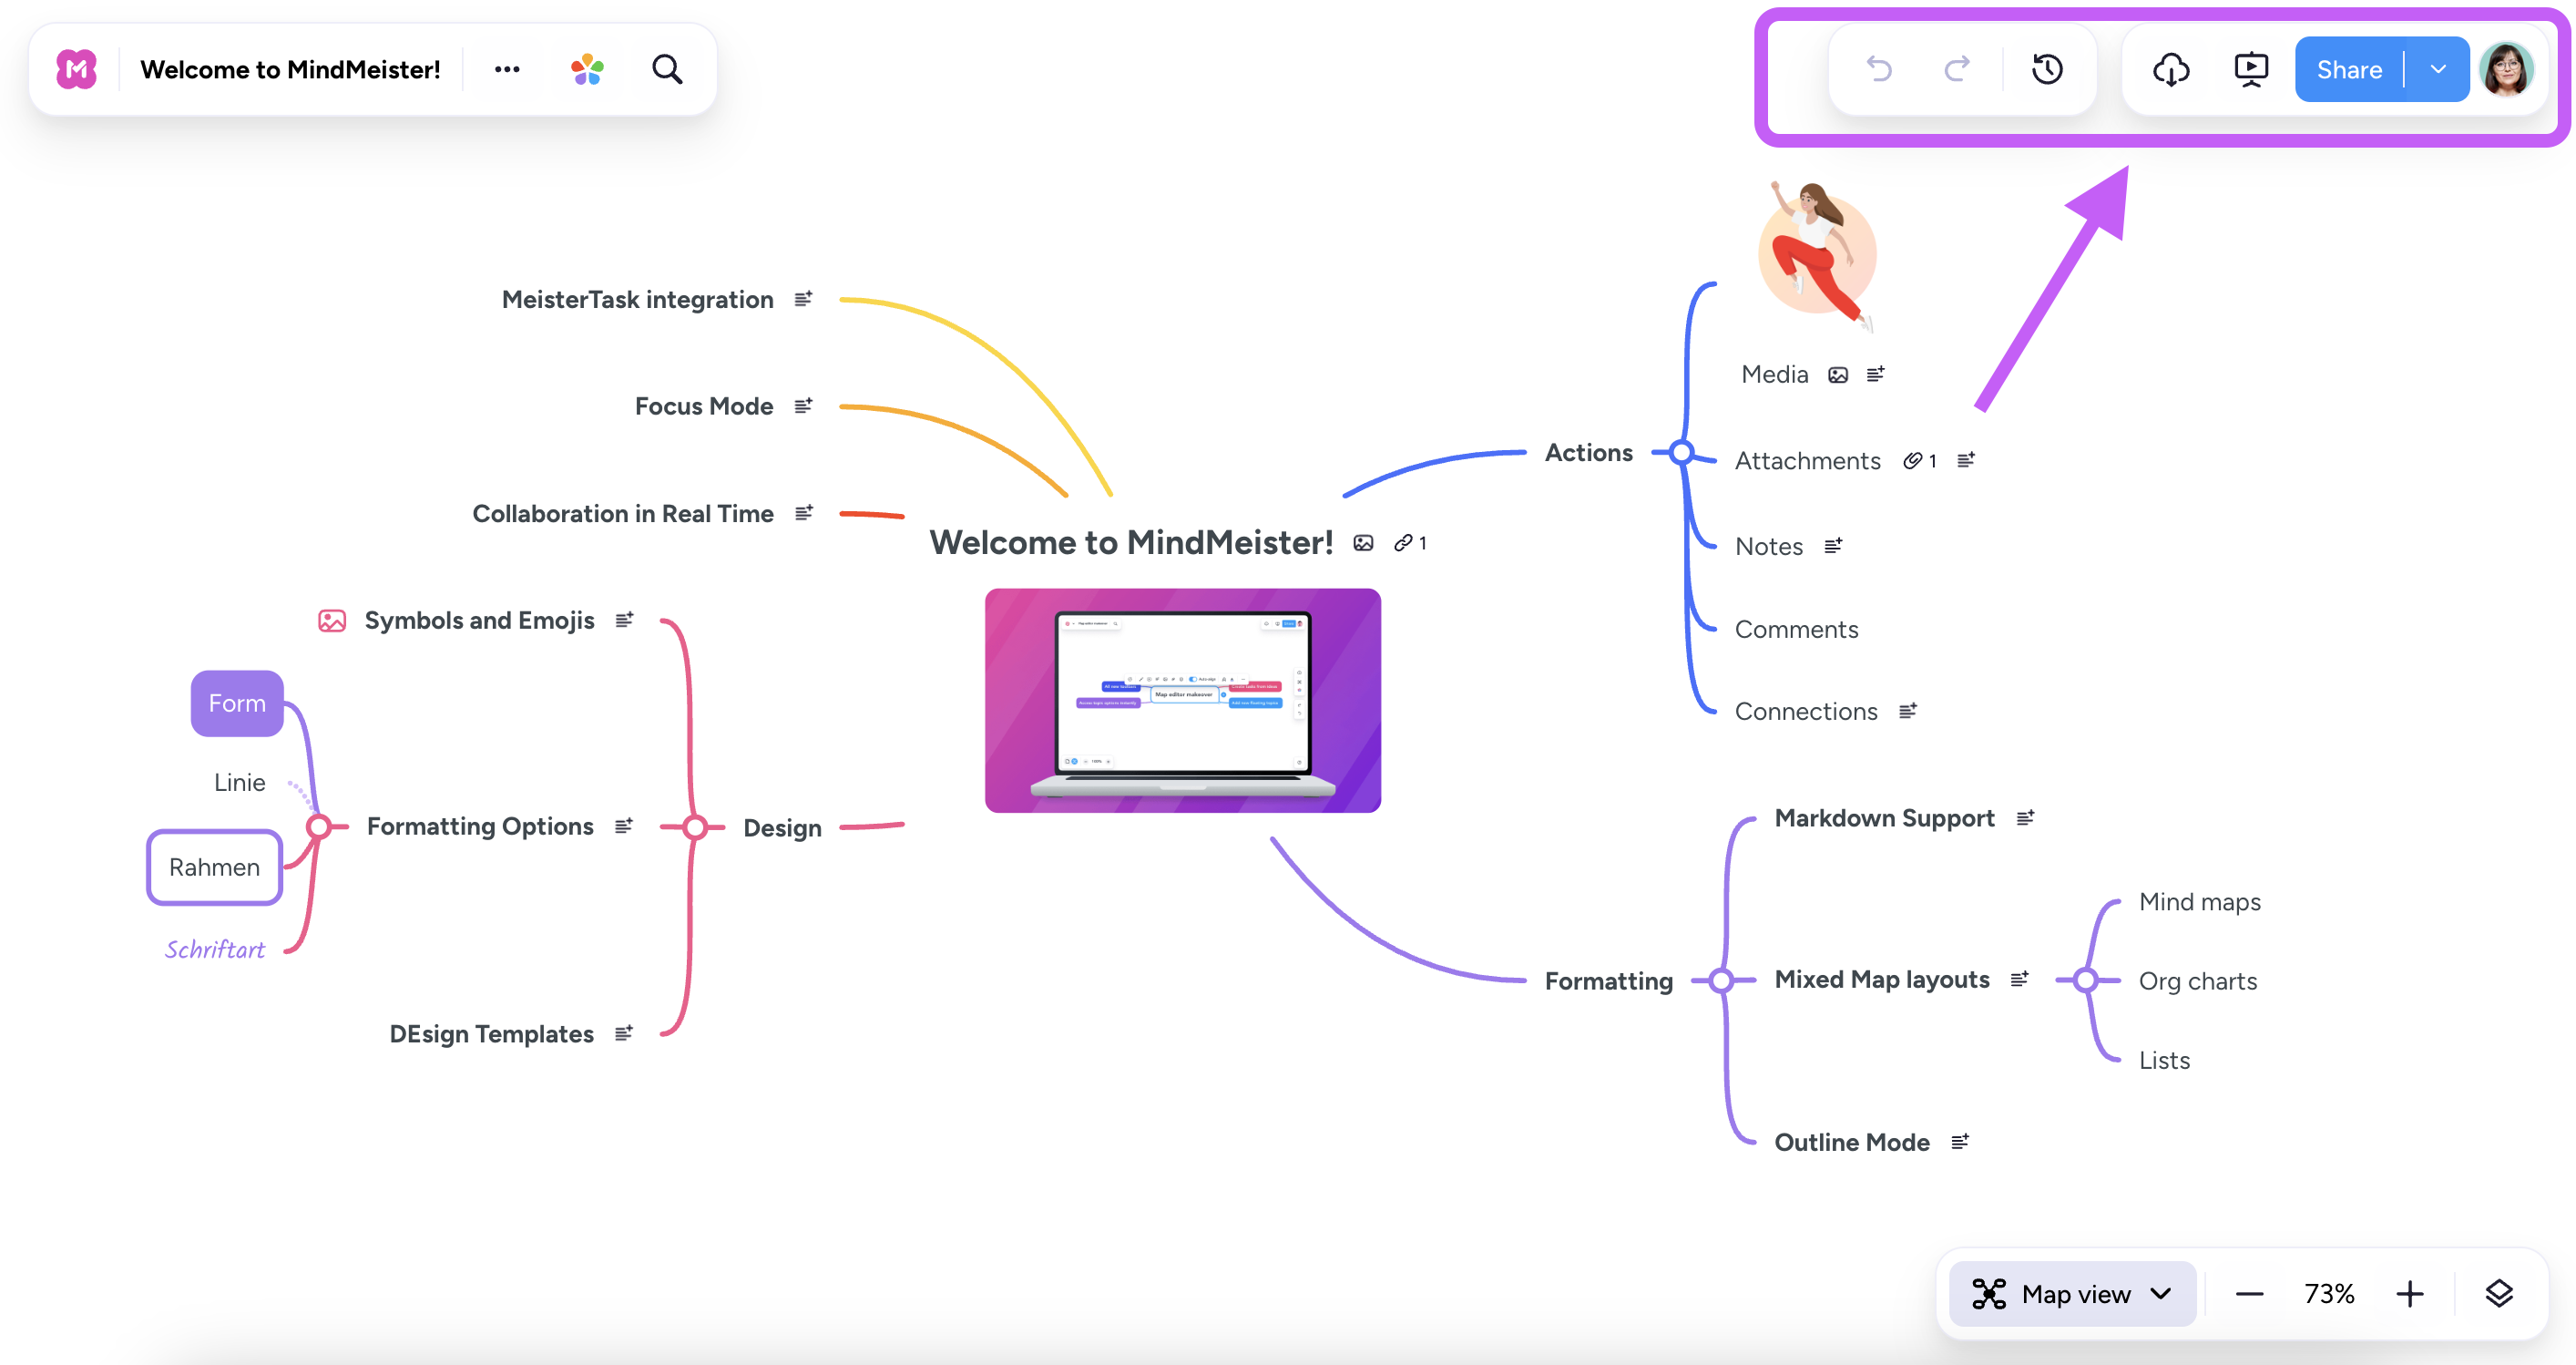Open the version history clock icon
Image resolution: width=2576 pixels, height=1365 pixels.
pyautogui.click(x=2047, y=69)
